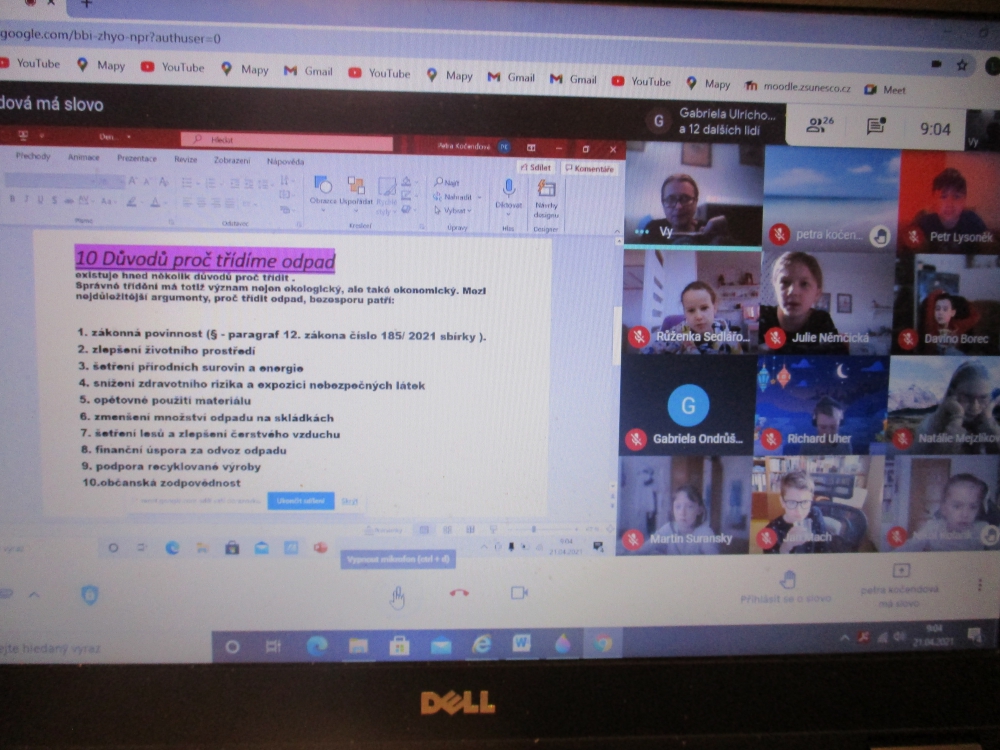The height and width of the screenshot is (750, 1000).
Task: Open the Komentáře comments pane in PowerPoint
Action: coord(590,168)
